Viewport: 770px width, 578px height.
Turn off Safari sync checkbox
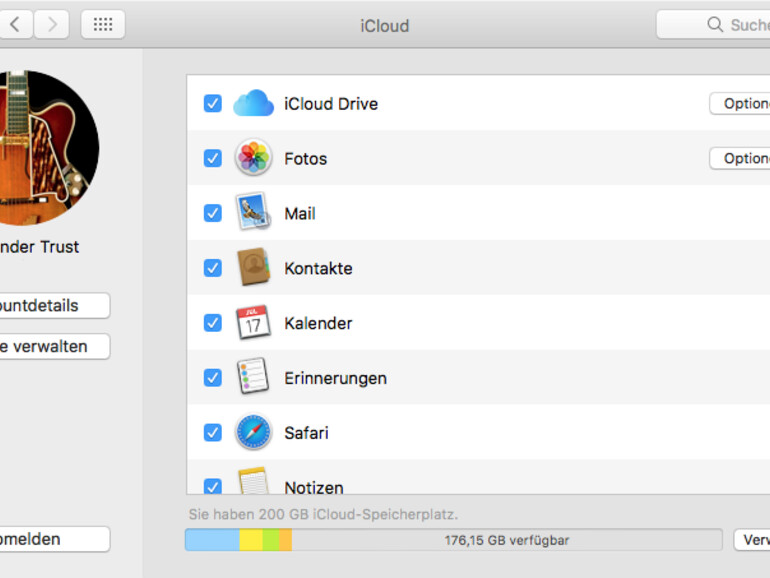213,433
